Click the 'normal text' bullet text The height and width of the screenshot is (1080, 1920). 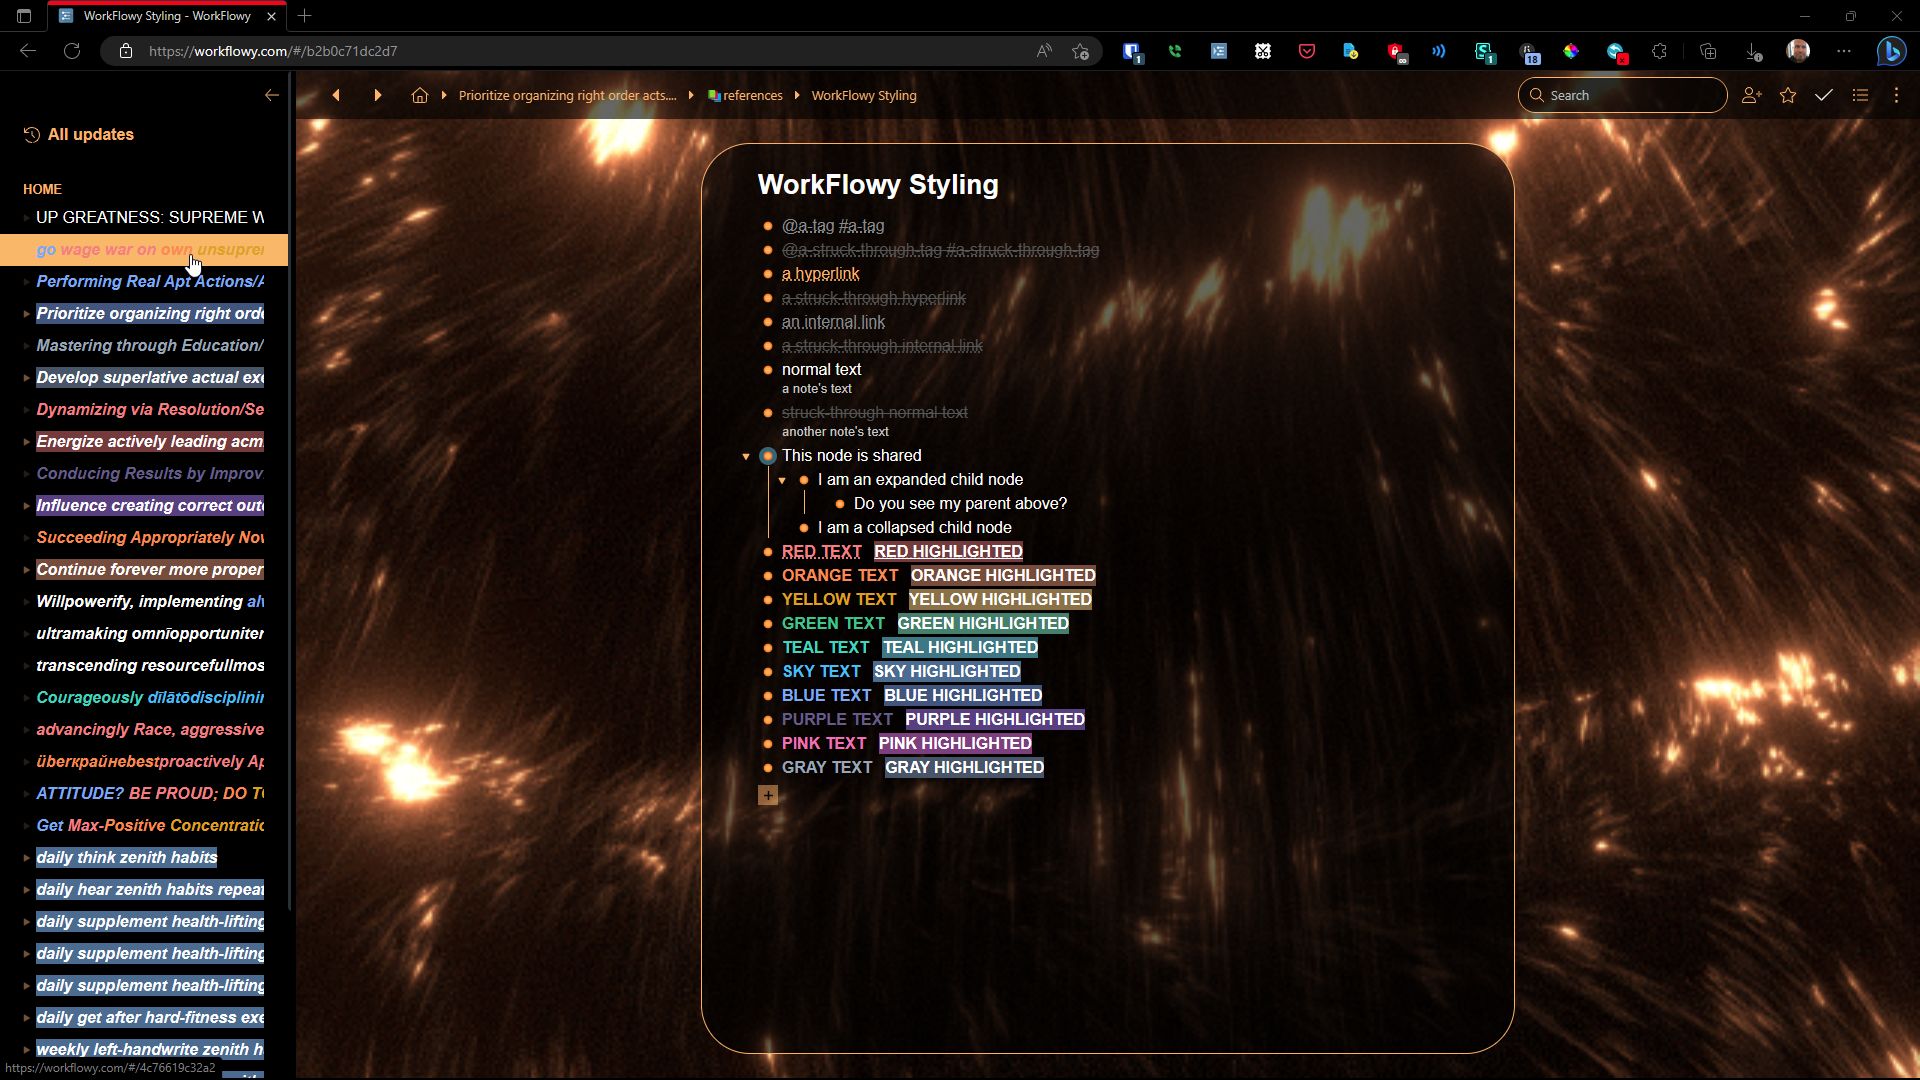pos(821,369)
